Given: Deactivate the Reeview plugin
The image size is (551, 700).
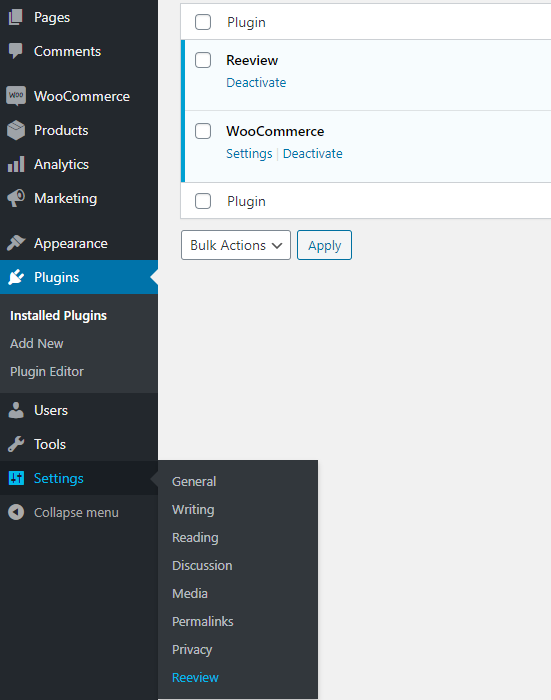Looking at the screenshot, I should tap(256, 83).
